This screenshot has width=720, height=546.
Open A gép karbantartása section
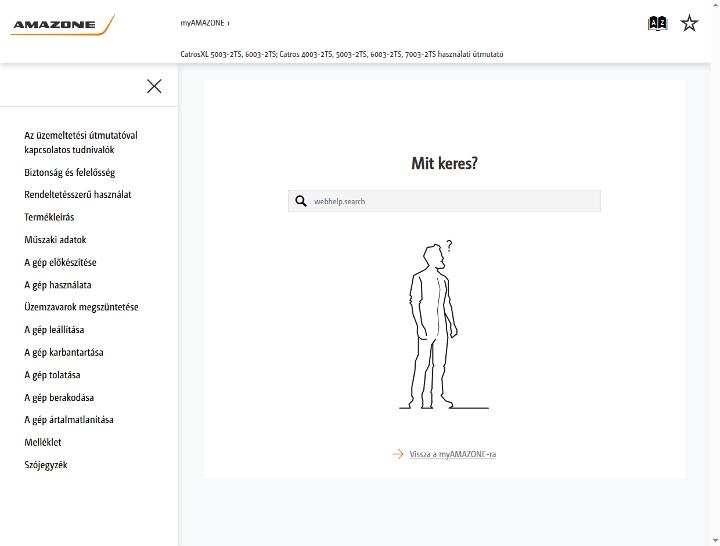click(x=64, y=353)
